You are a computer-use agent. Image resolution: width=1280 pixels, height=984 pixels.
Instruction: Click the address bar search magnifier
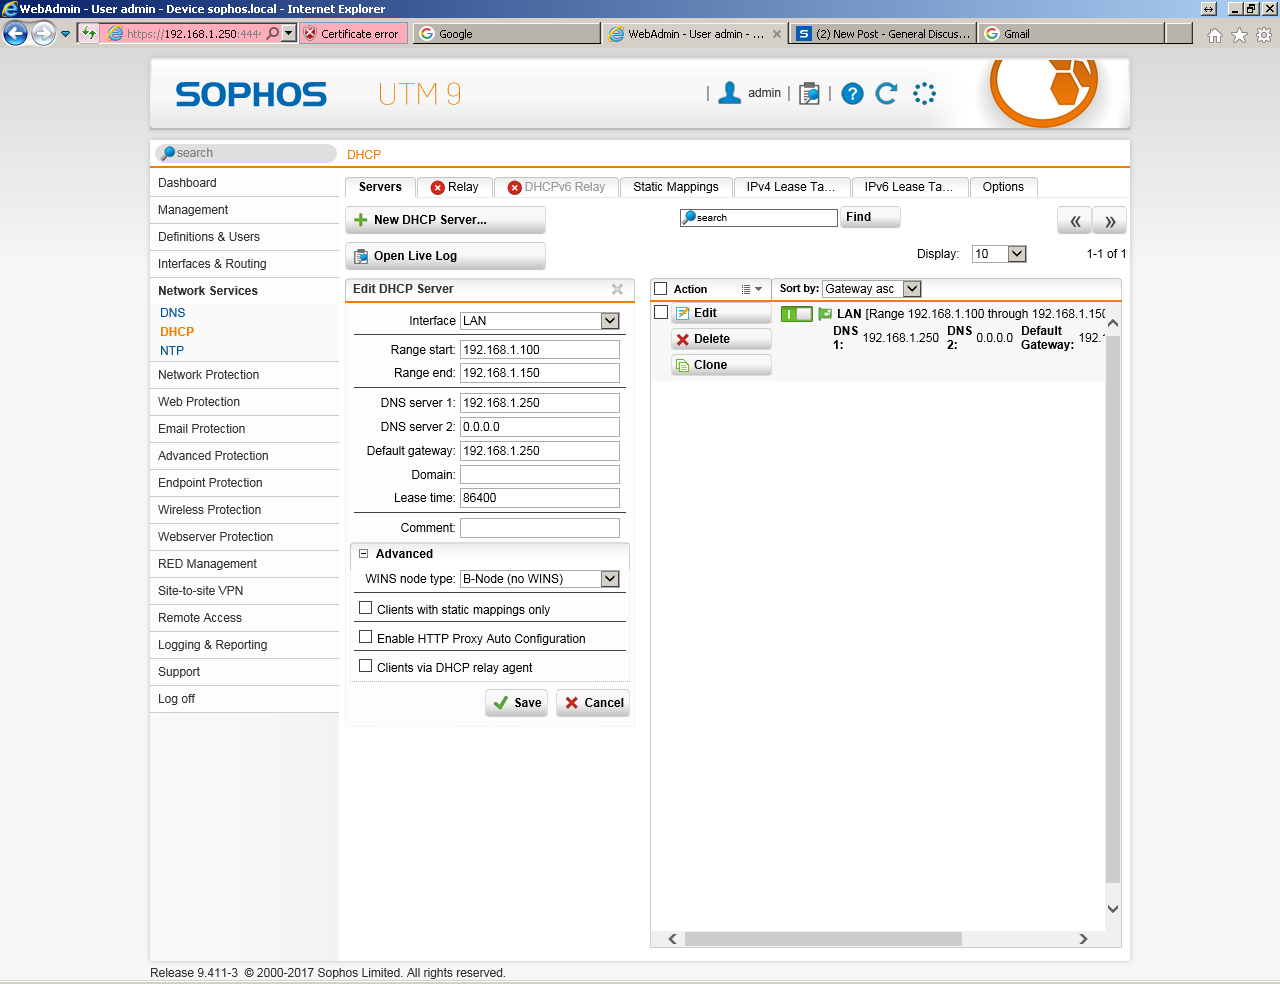[273, 33]
